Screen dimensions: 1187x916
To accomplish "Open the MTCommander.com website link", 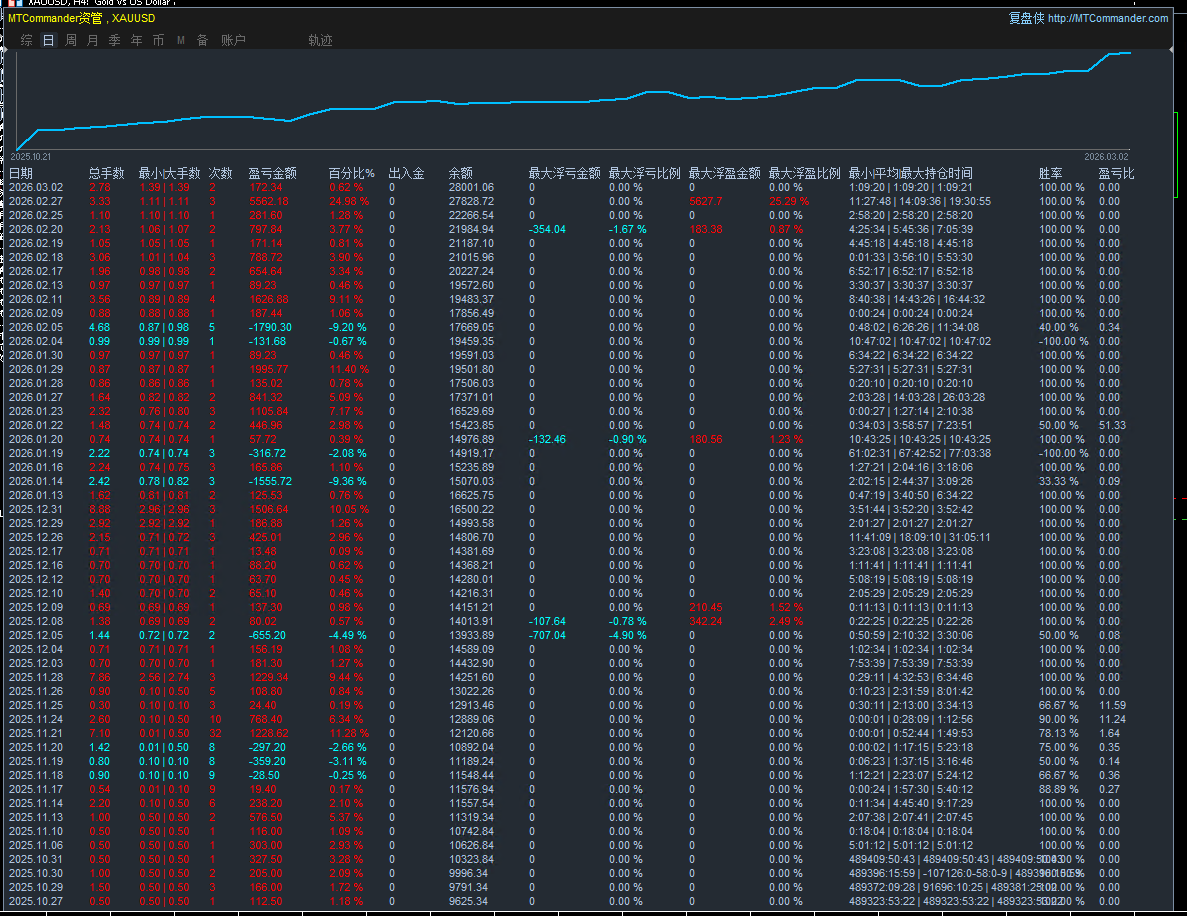I will [x=1108, y=18].
